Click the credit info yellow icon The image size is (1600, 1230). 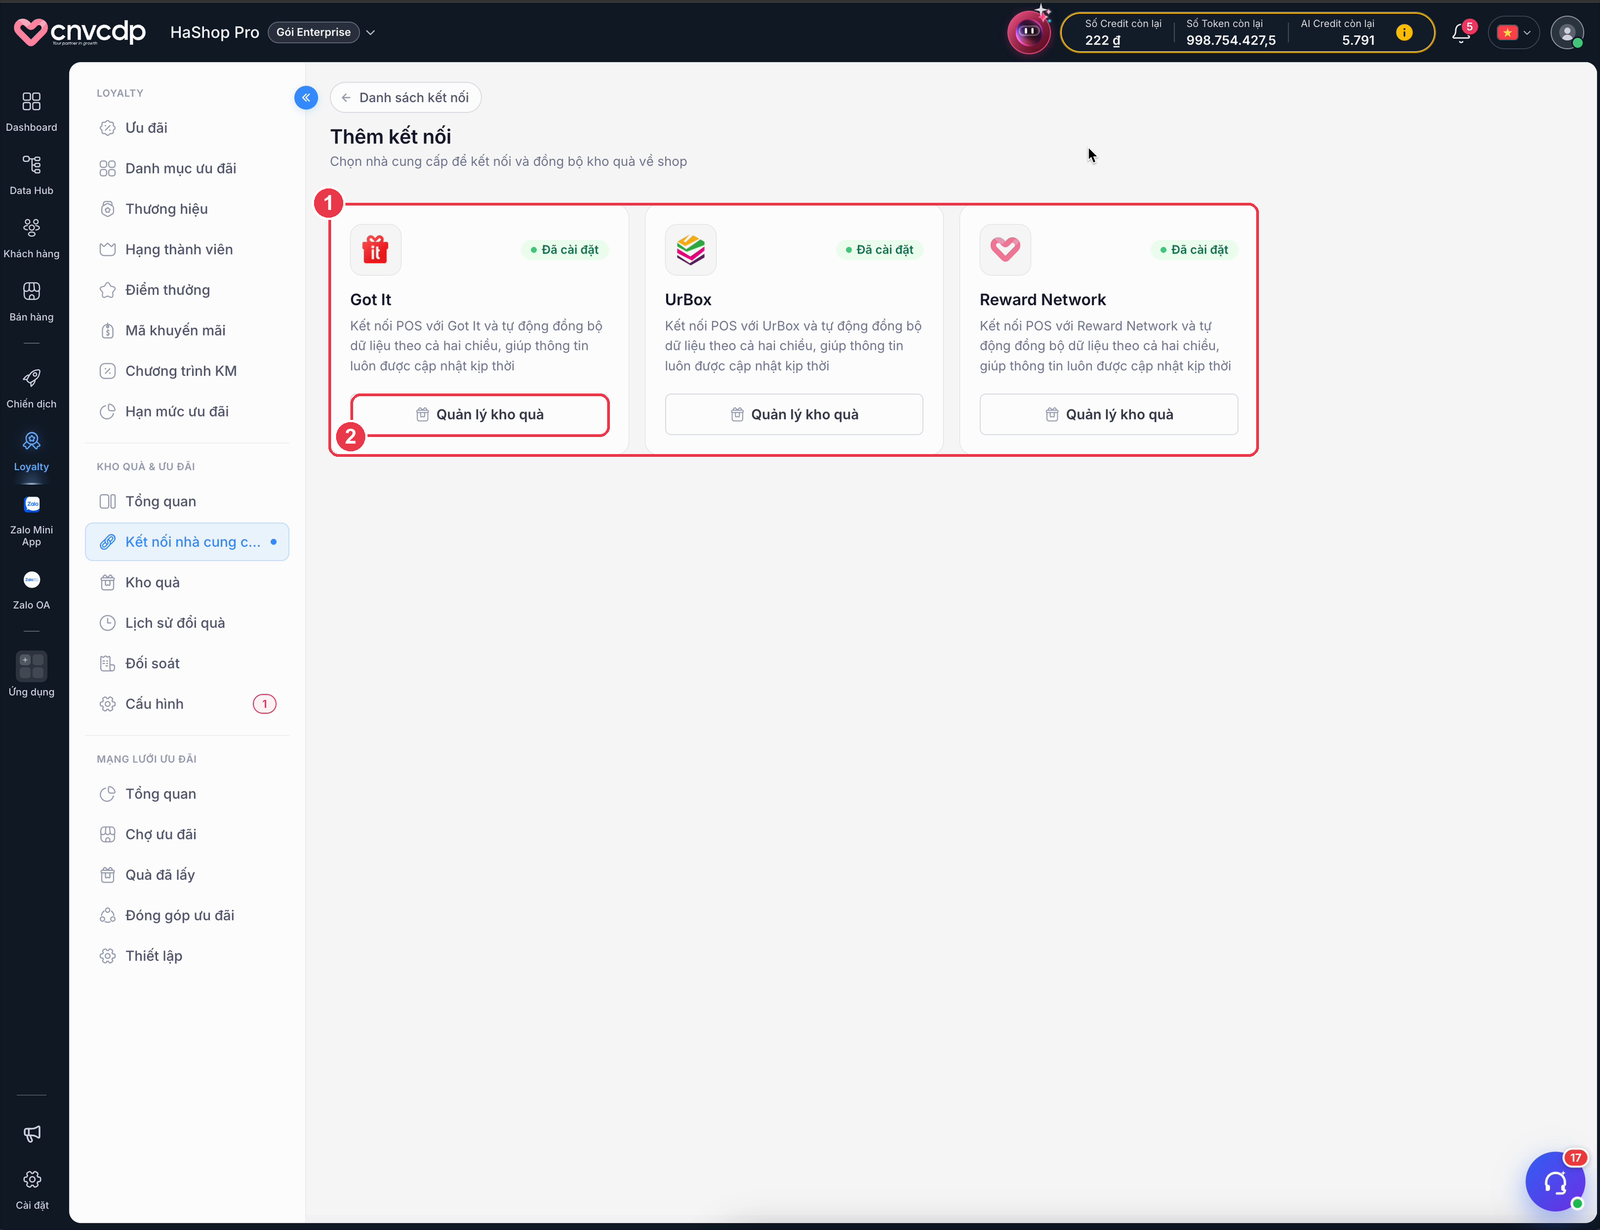[1404, 32]
